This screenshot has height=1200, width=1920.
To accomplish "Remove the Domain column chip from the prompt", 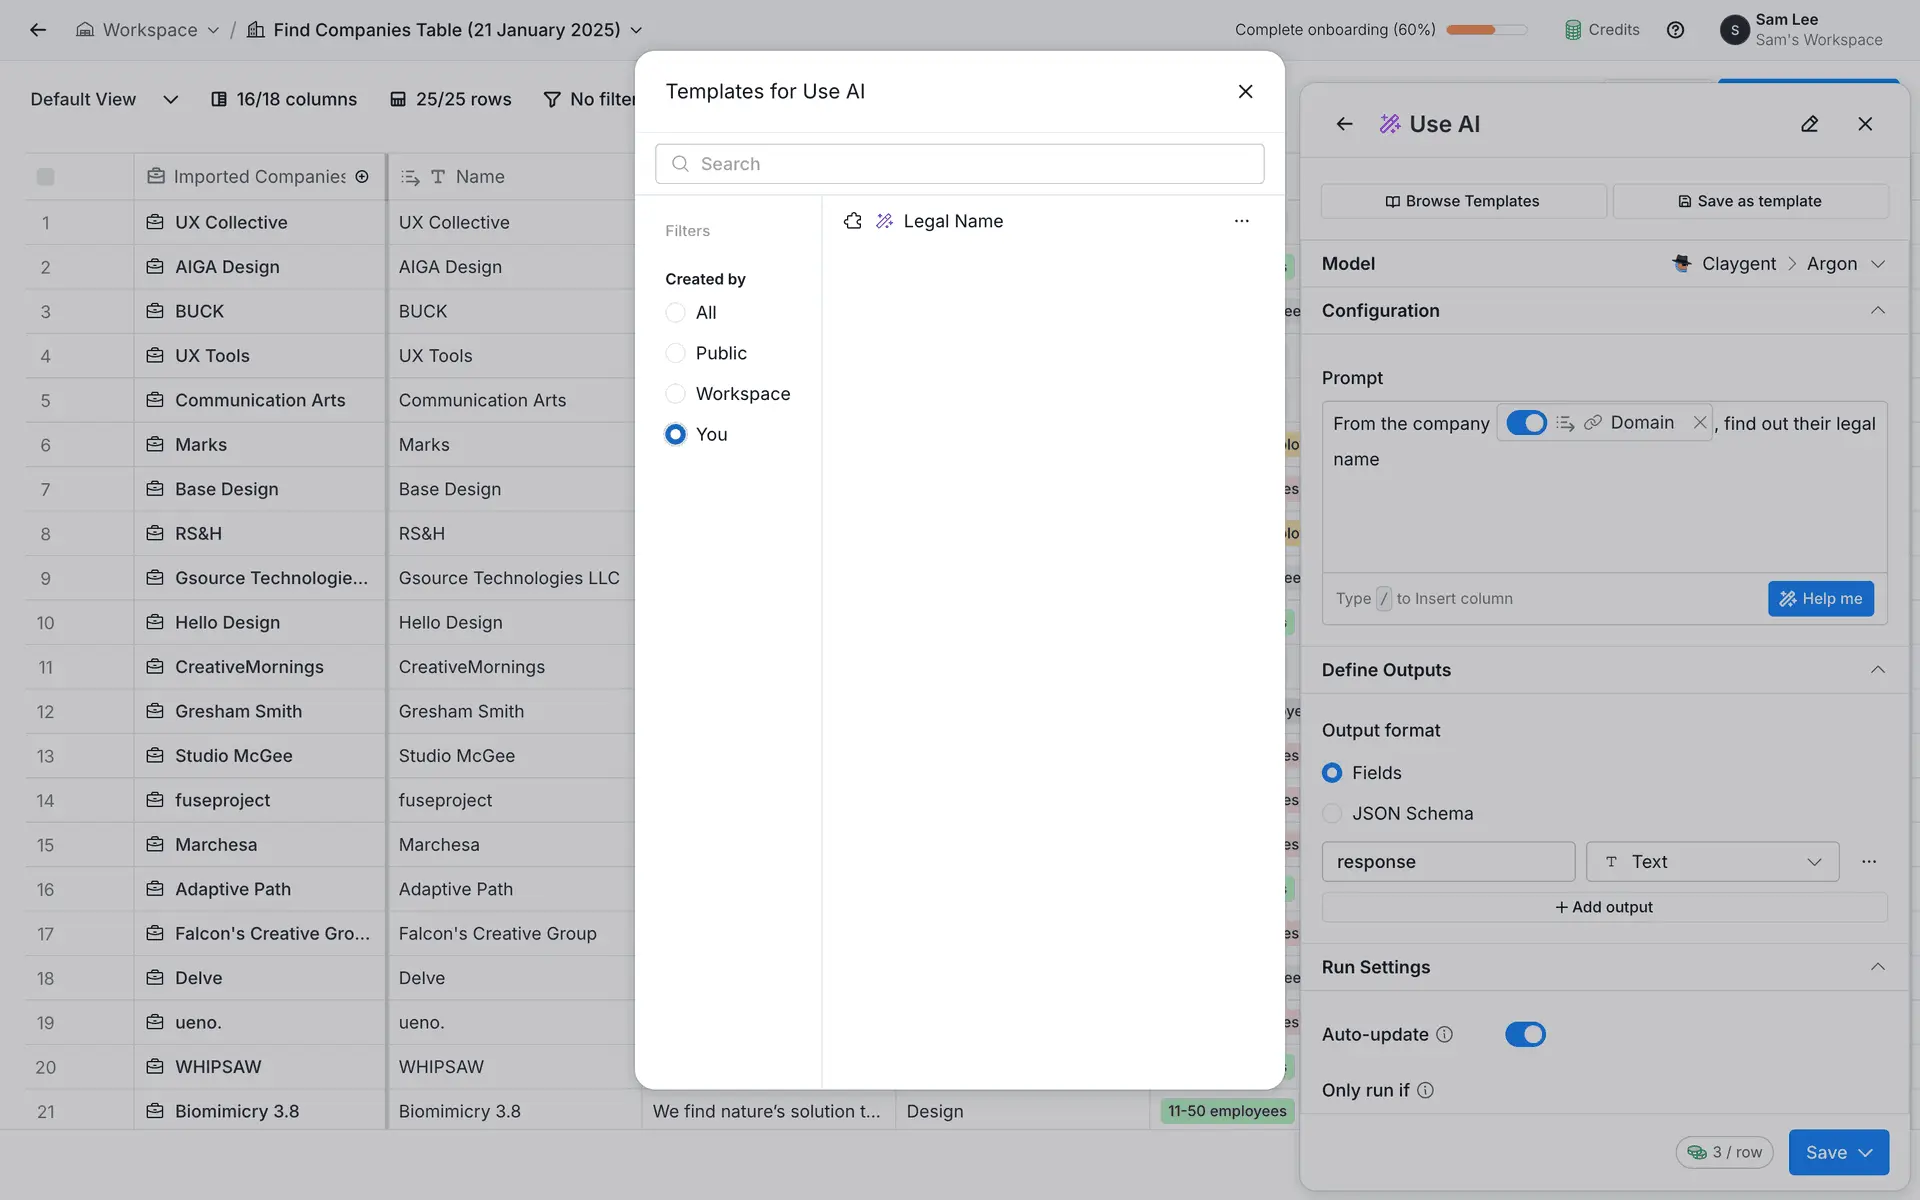I will [1699, 423].
